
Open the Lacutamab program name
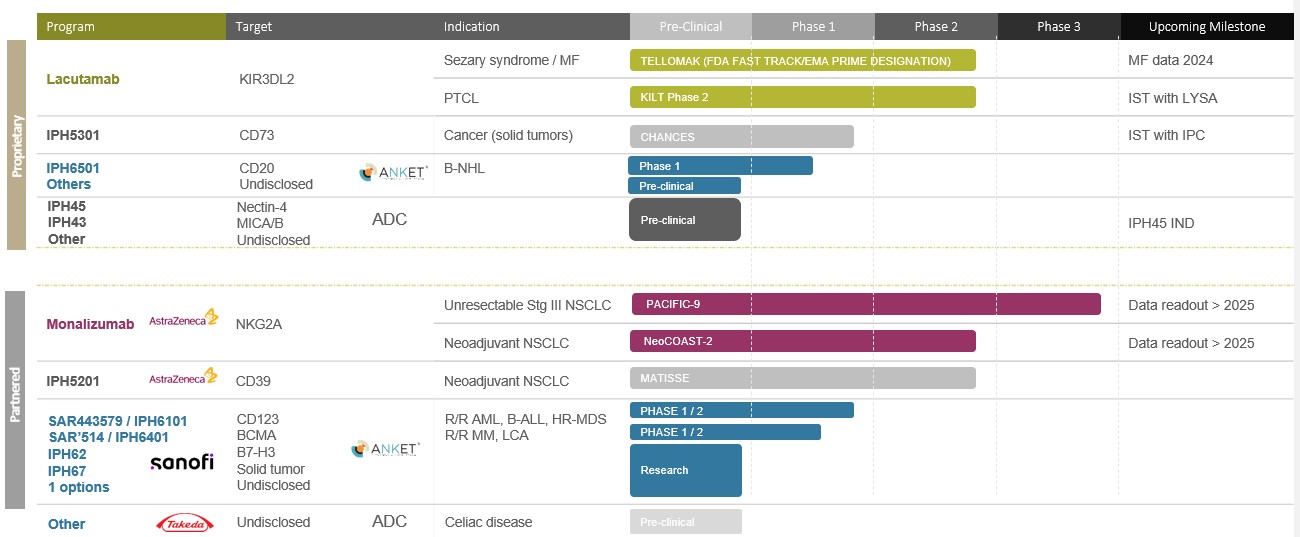(x=83, y=79)
